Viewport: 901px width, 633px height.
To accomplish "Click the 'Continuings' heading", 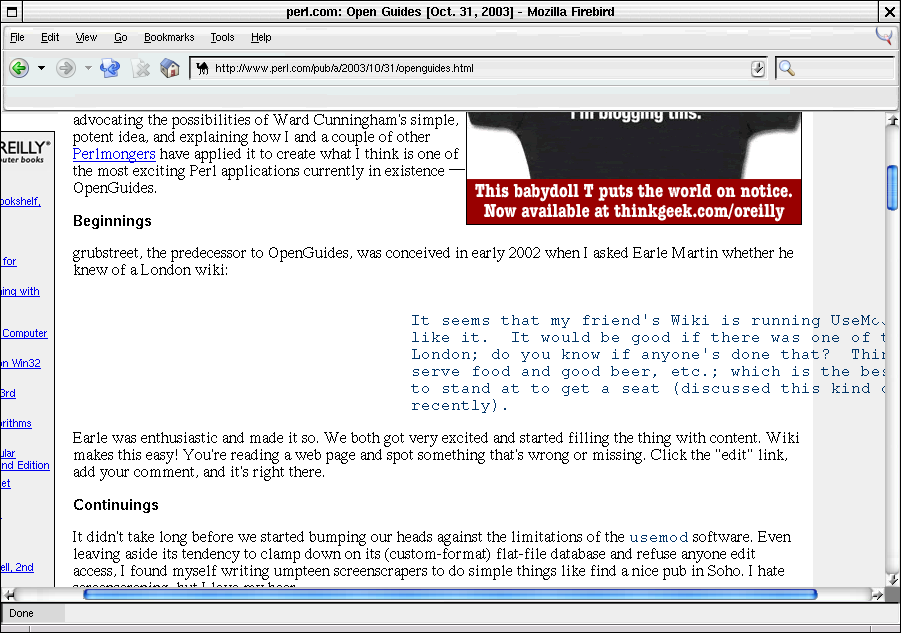I will (x=115, y=505).
